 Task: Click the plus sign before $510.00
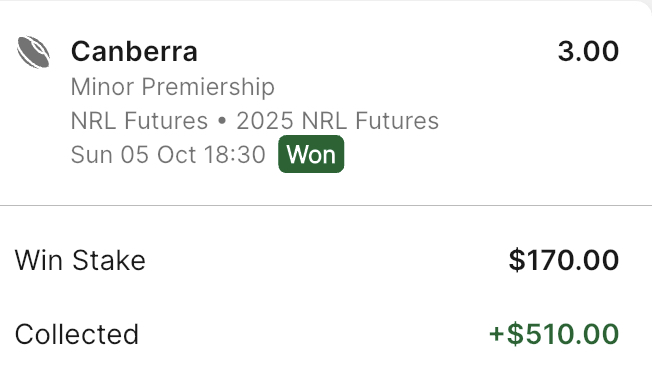pos(497,334)
